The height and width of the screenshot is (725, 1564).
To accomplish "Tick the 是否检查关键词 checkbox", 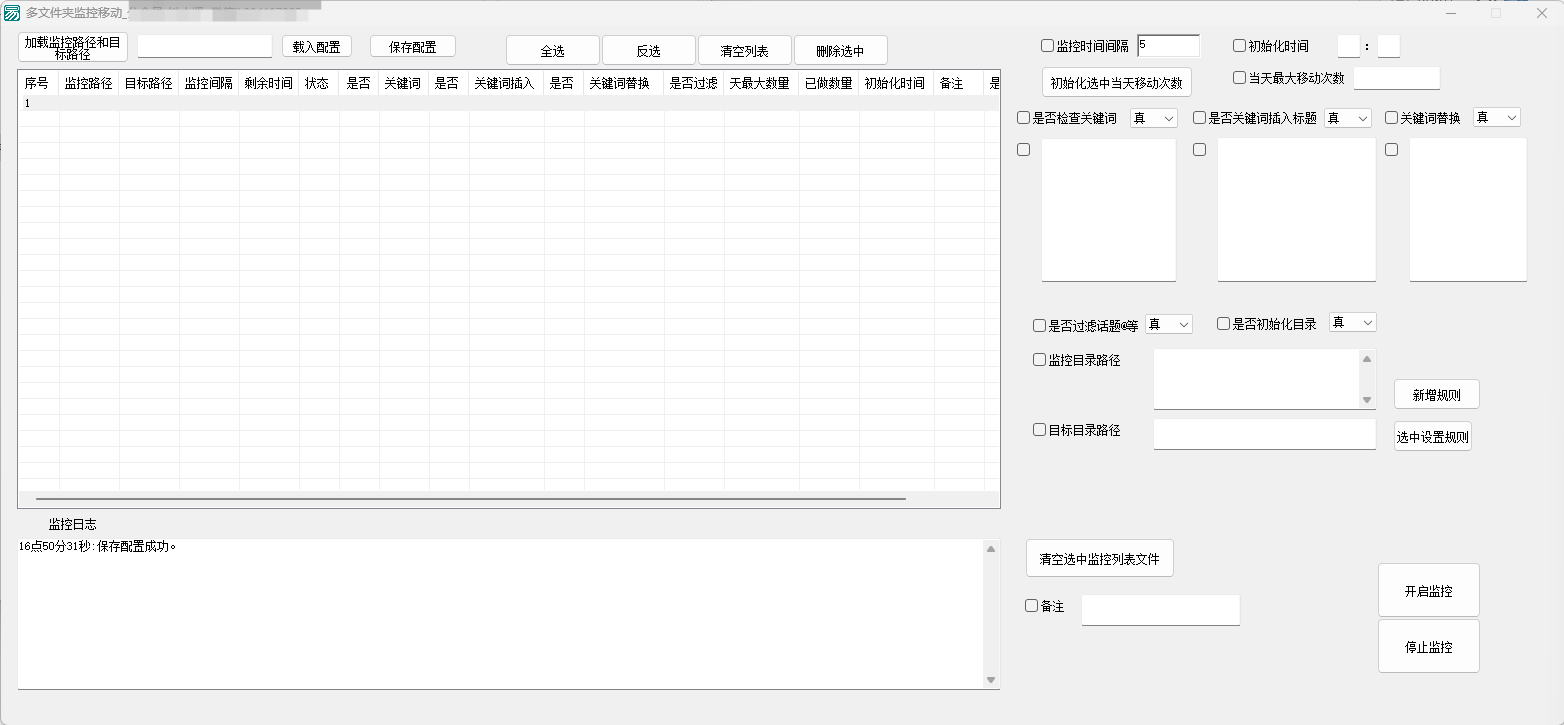I will [1024, 118].
